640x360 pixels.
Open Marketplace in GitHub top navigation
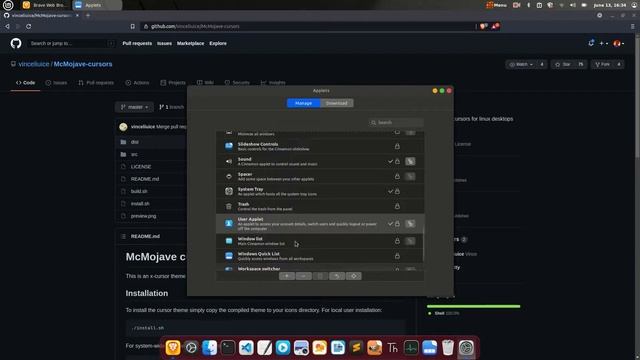coord(190,43)
